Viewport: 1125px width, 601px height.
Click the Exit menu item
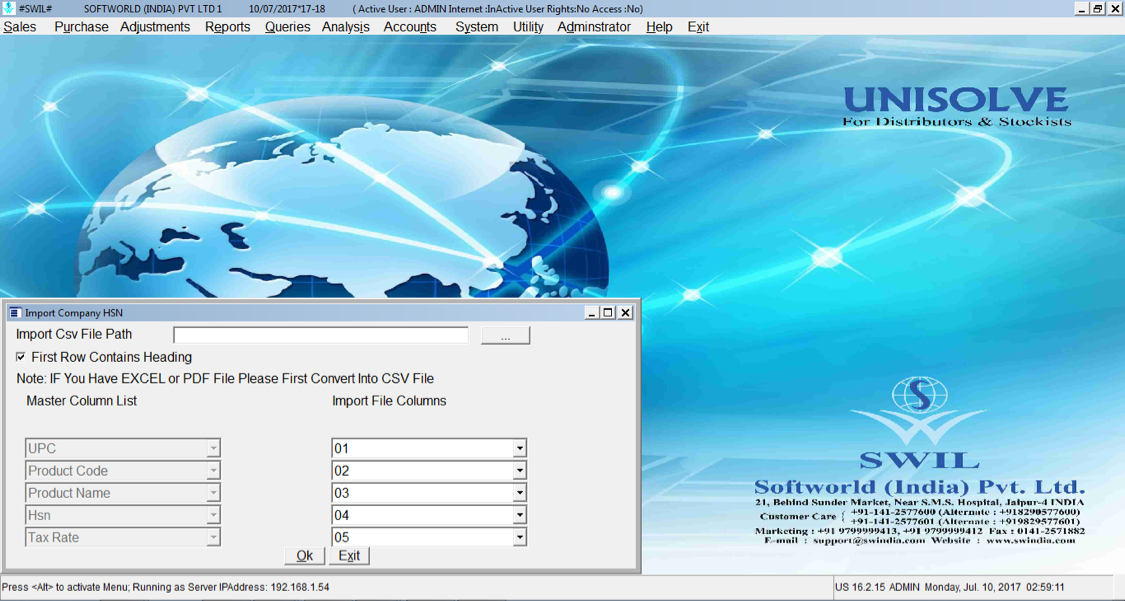[697, 27]
